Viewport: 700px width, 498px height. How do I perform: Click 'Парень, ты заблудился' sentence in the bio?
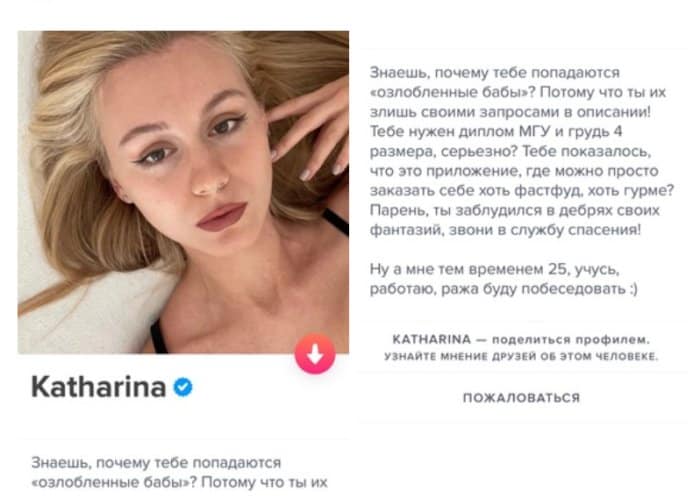tap(451, 211)
